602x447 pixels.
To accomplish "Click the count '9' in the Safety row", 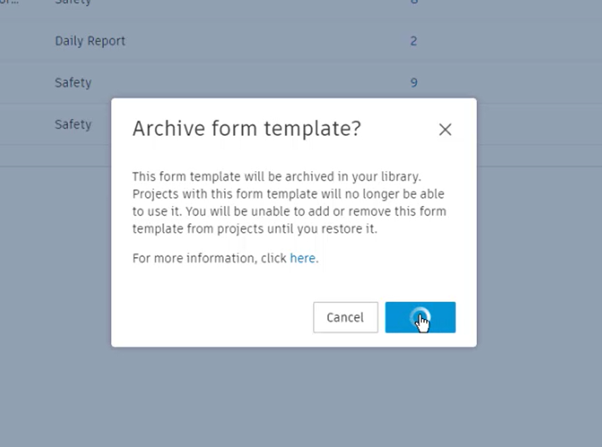I will click(413, 83).
